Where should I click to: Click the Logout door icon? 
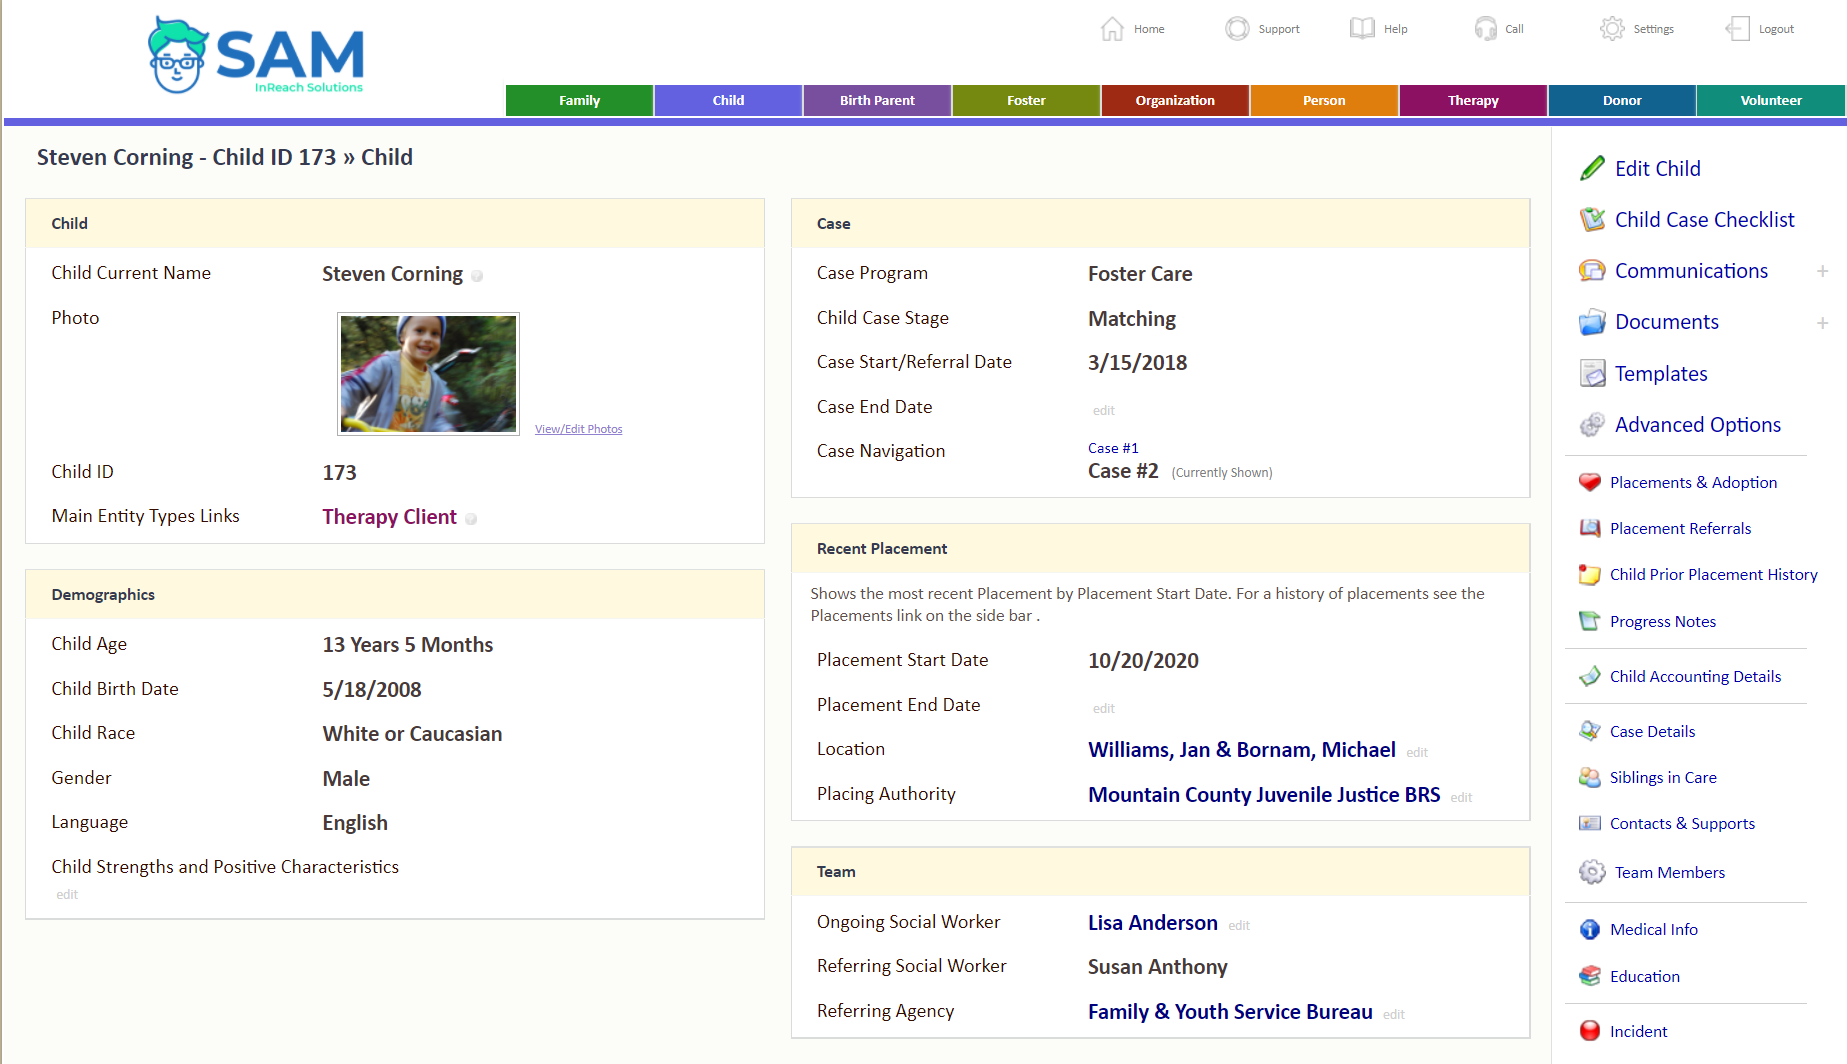1737,29
